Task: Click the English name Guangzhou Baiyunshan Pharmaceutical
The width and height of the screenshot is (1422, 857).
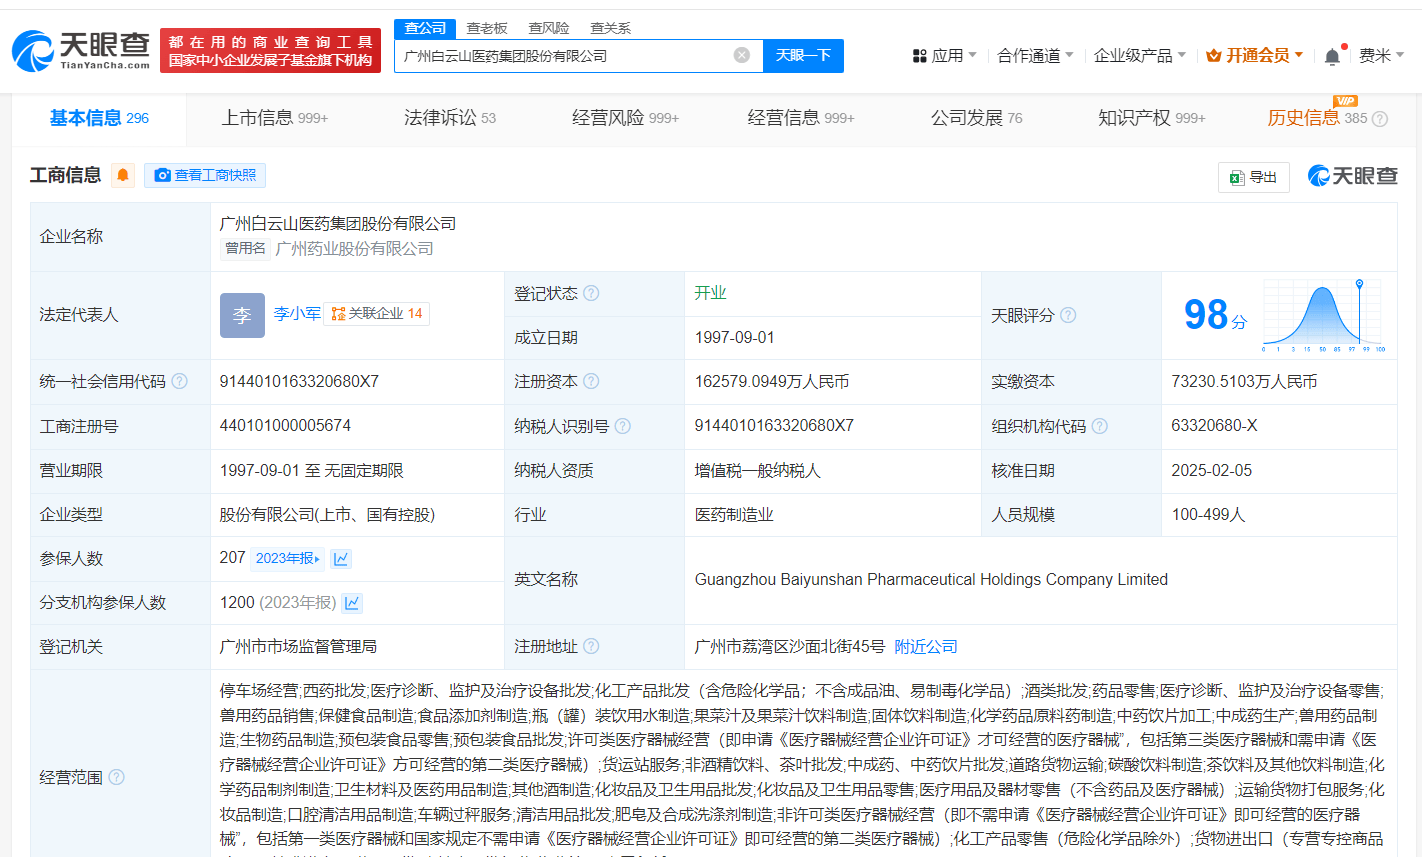Action: coord(931,579)
